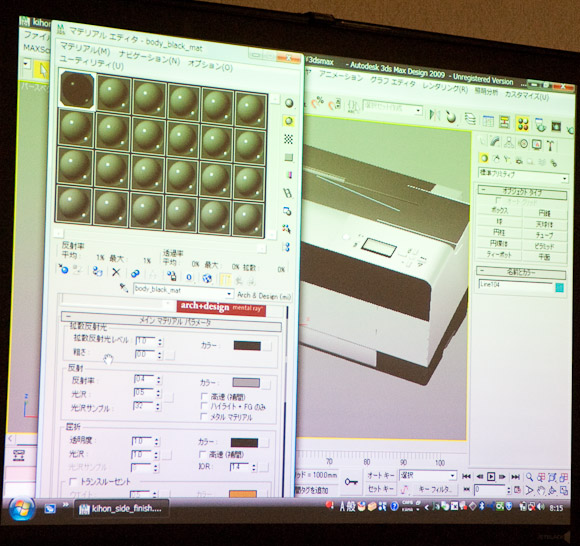
Task: Click the ティーポット primitive button
Action: tap(498, 255)
